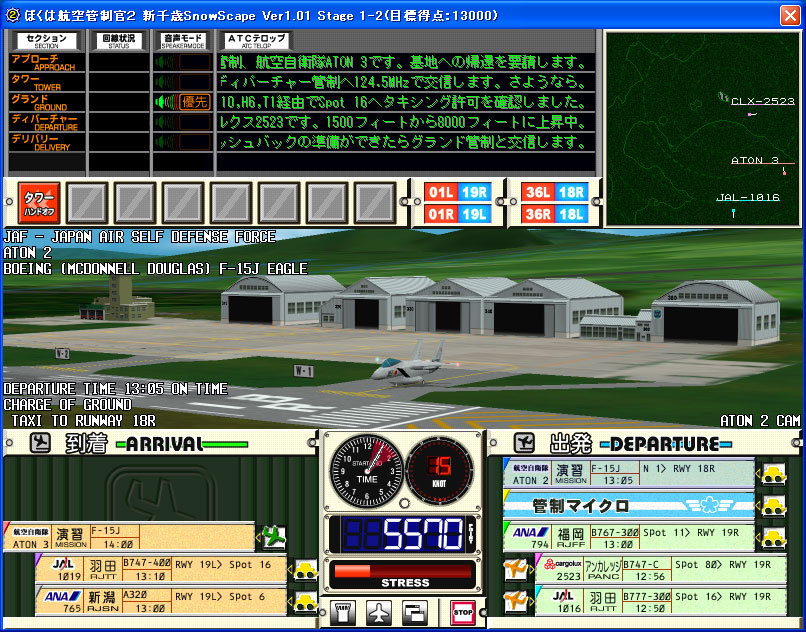Click the green landing plane icon for ATON 3
Image resolution: width=806 pixels, height=632 pixels.
[x=274, y=537]
